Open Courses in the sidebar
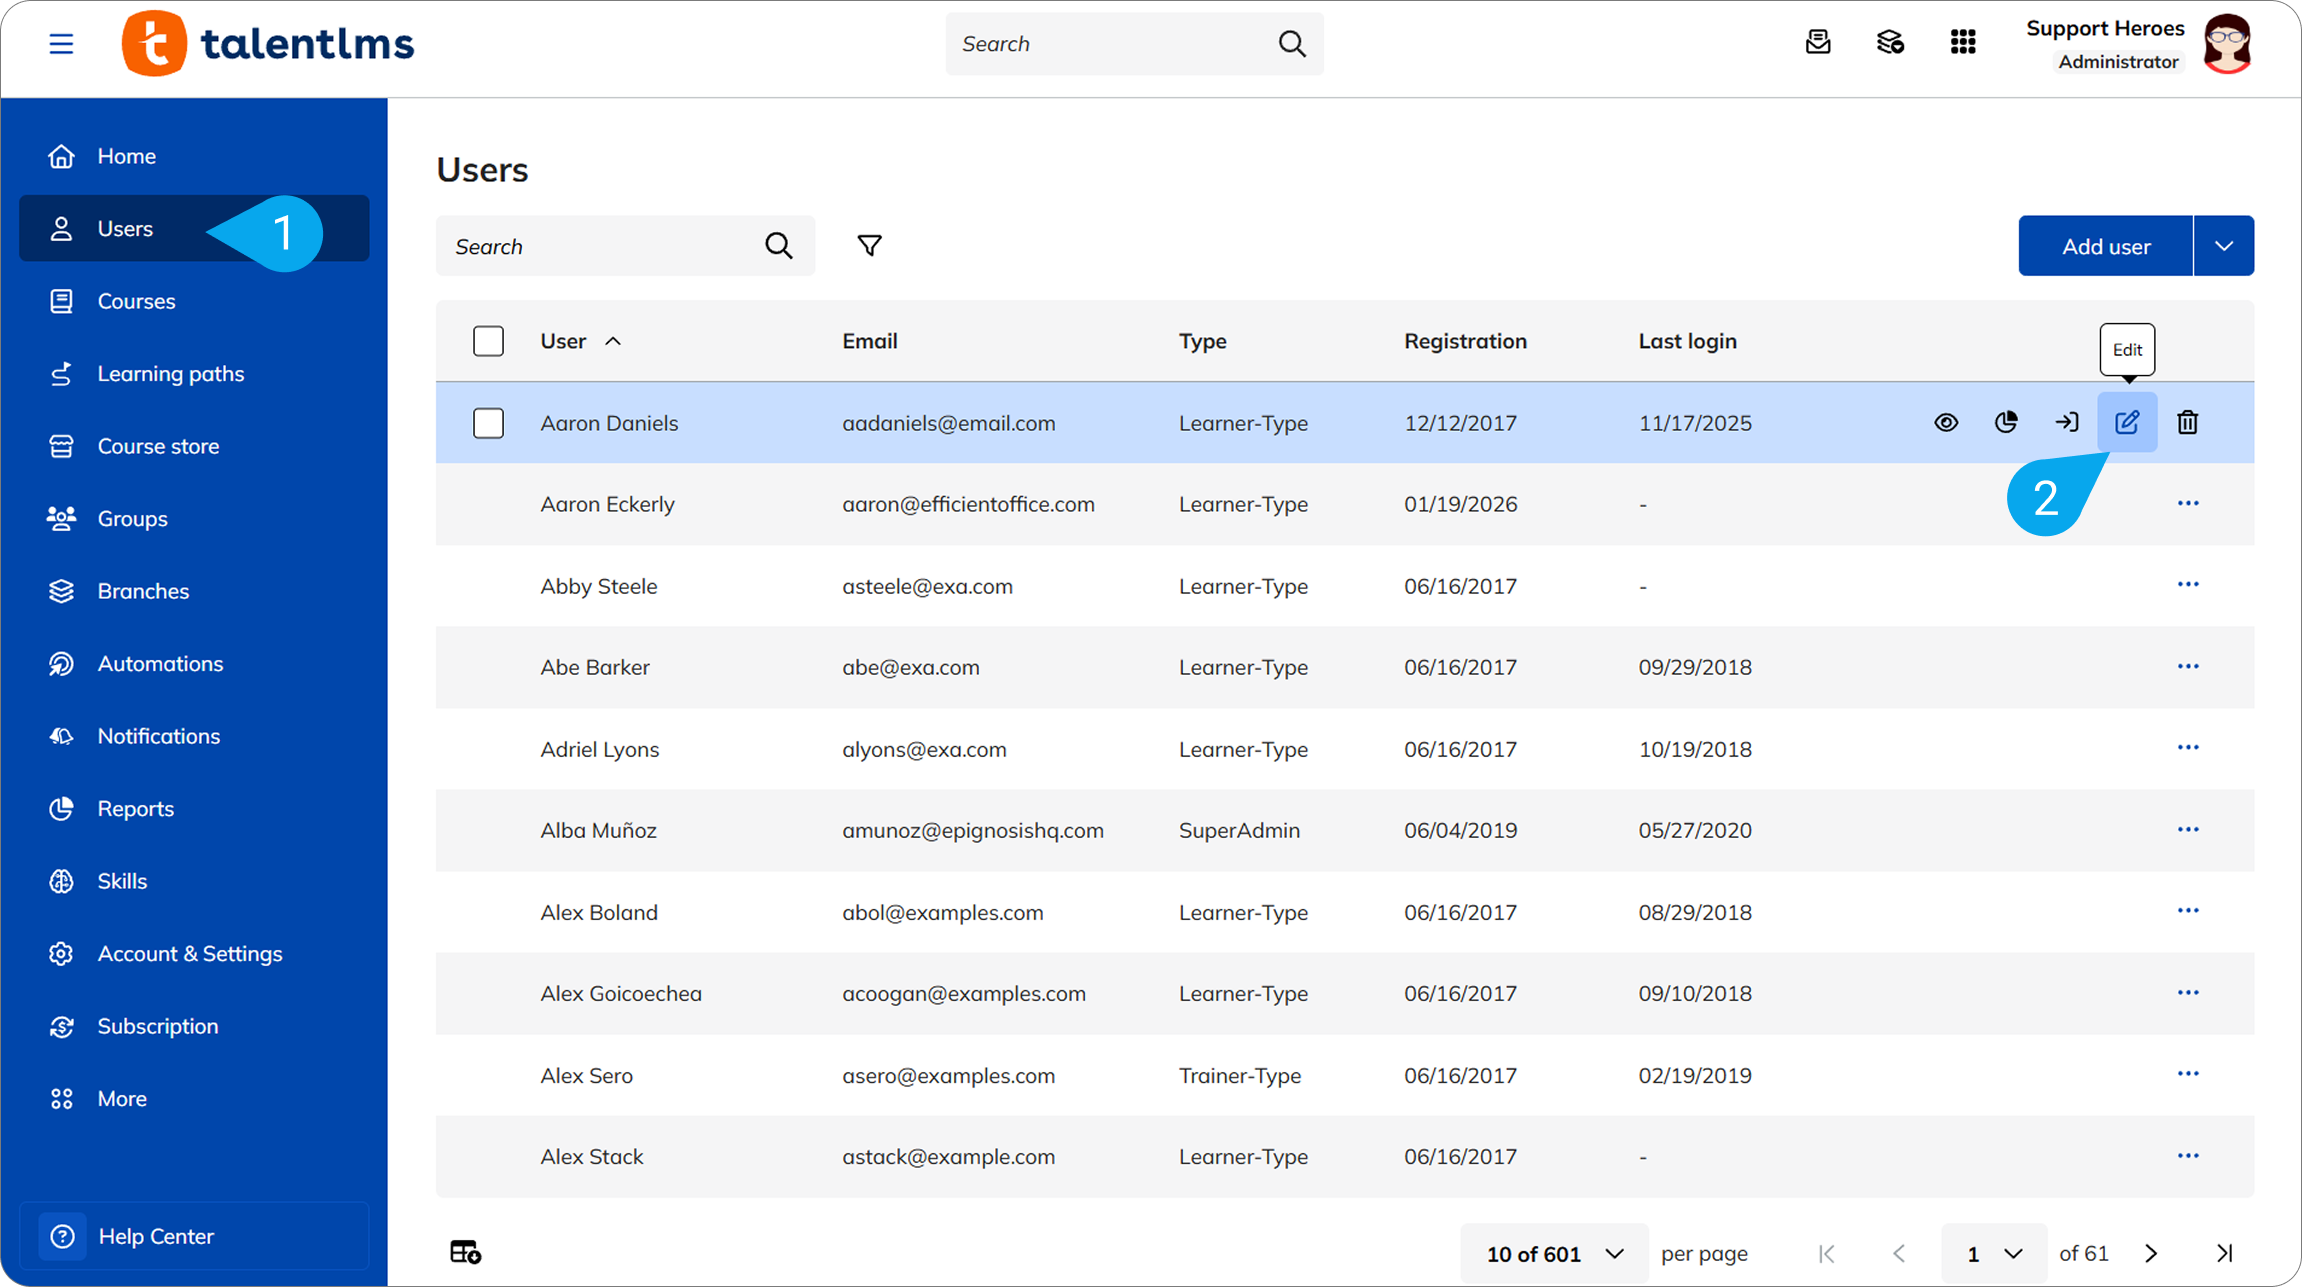This screenshot has width=2302, height=1287. 194,301
